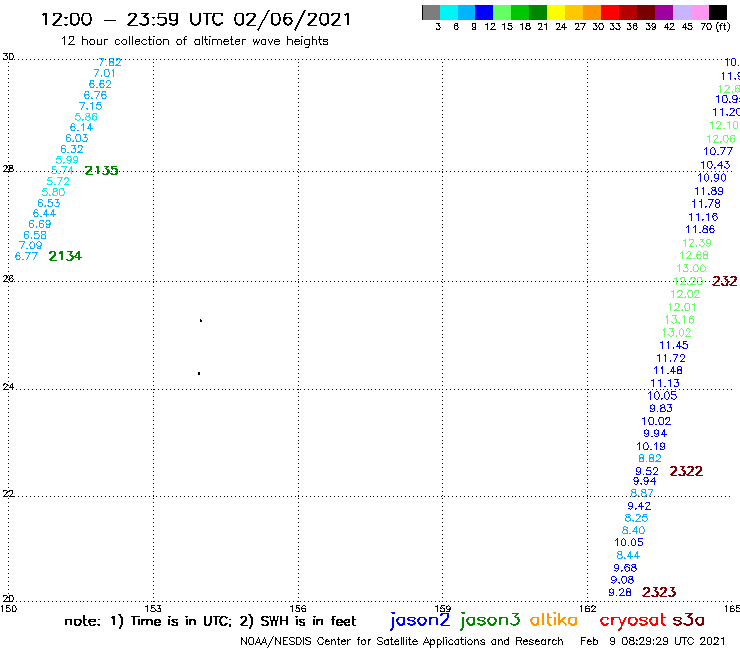Click wave height value '9.83'
This screenshot has width=740, height=650.
[x=661, y=408]
